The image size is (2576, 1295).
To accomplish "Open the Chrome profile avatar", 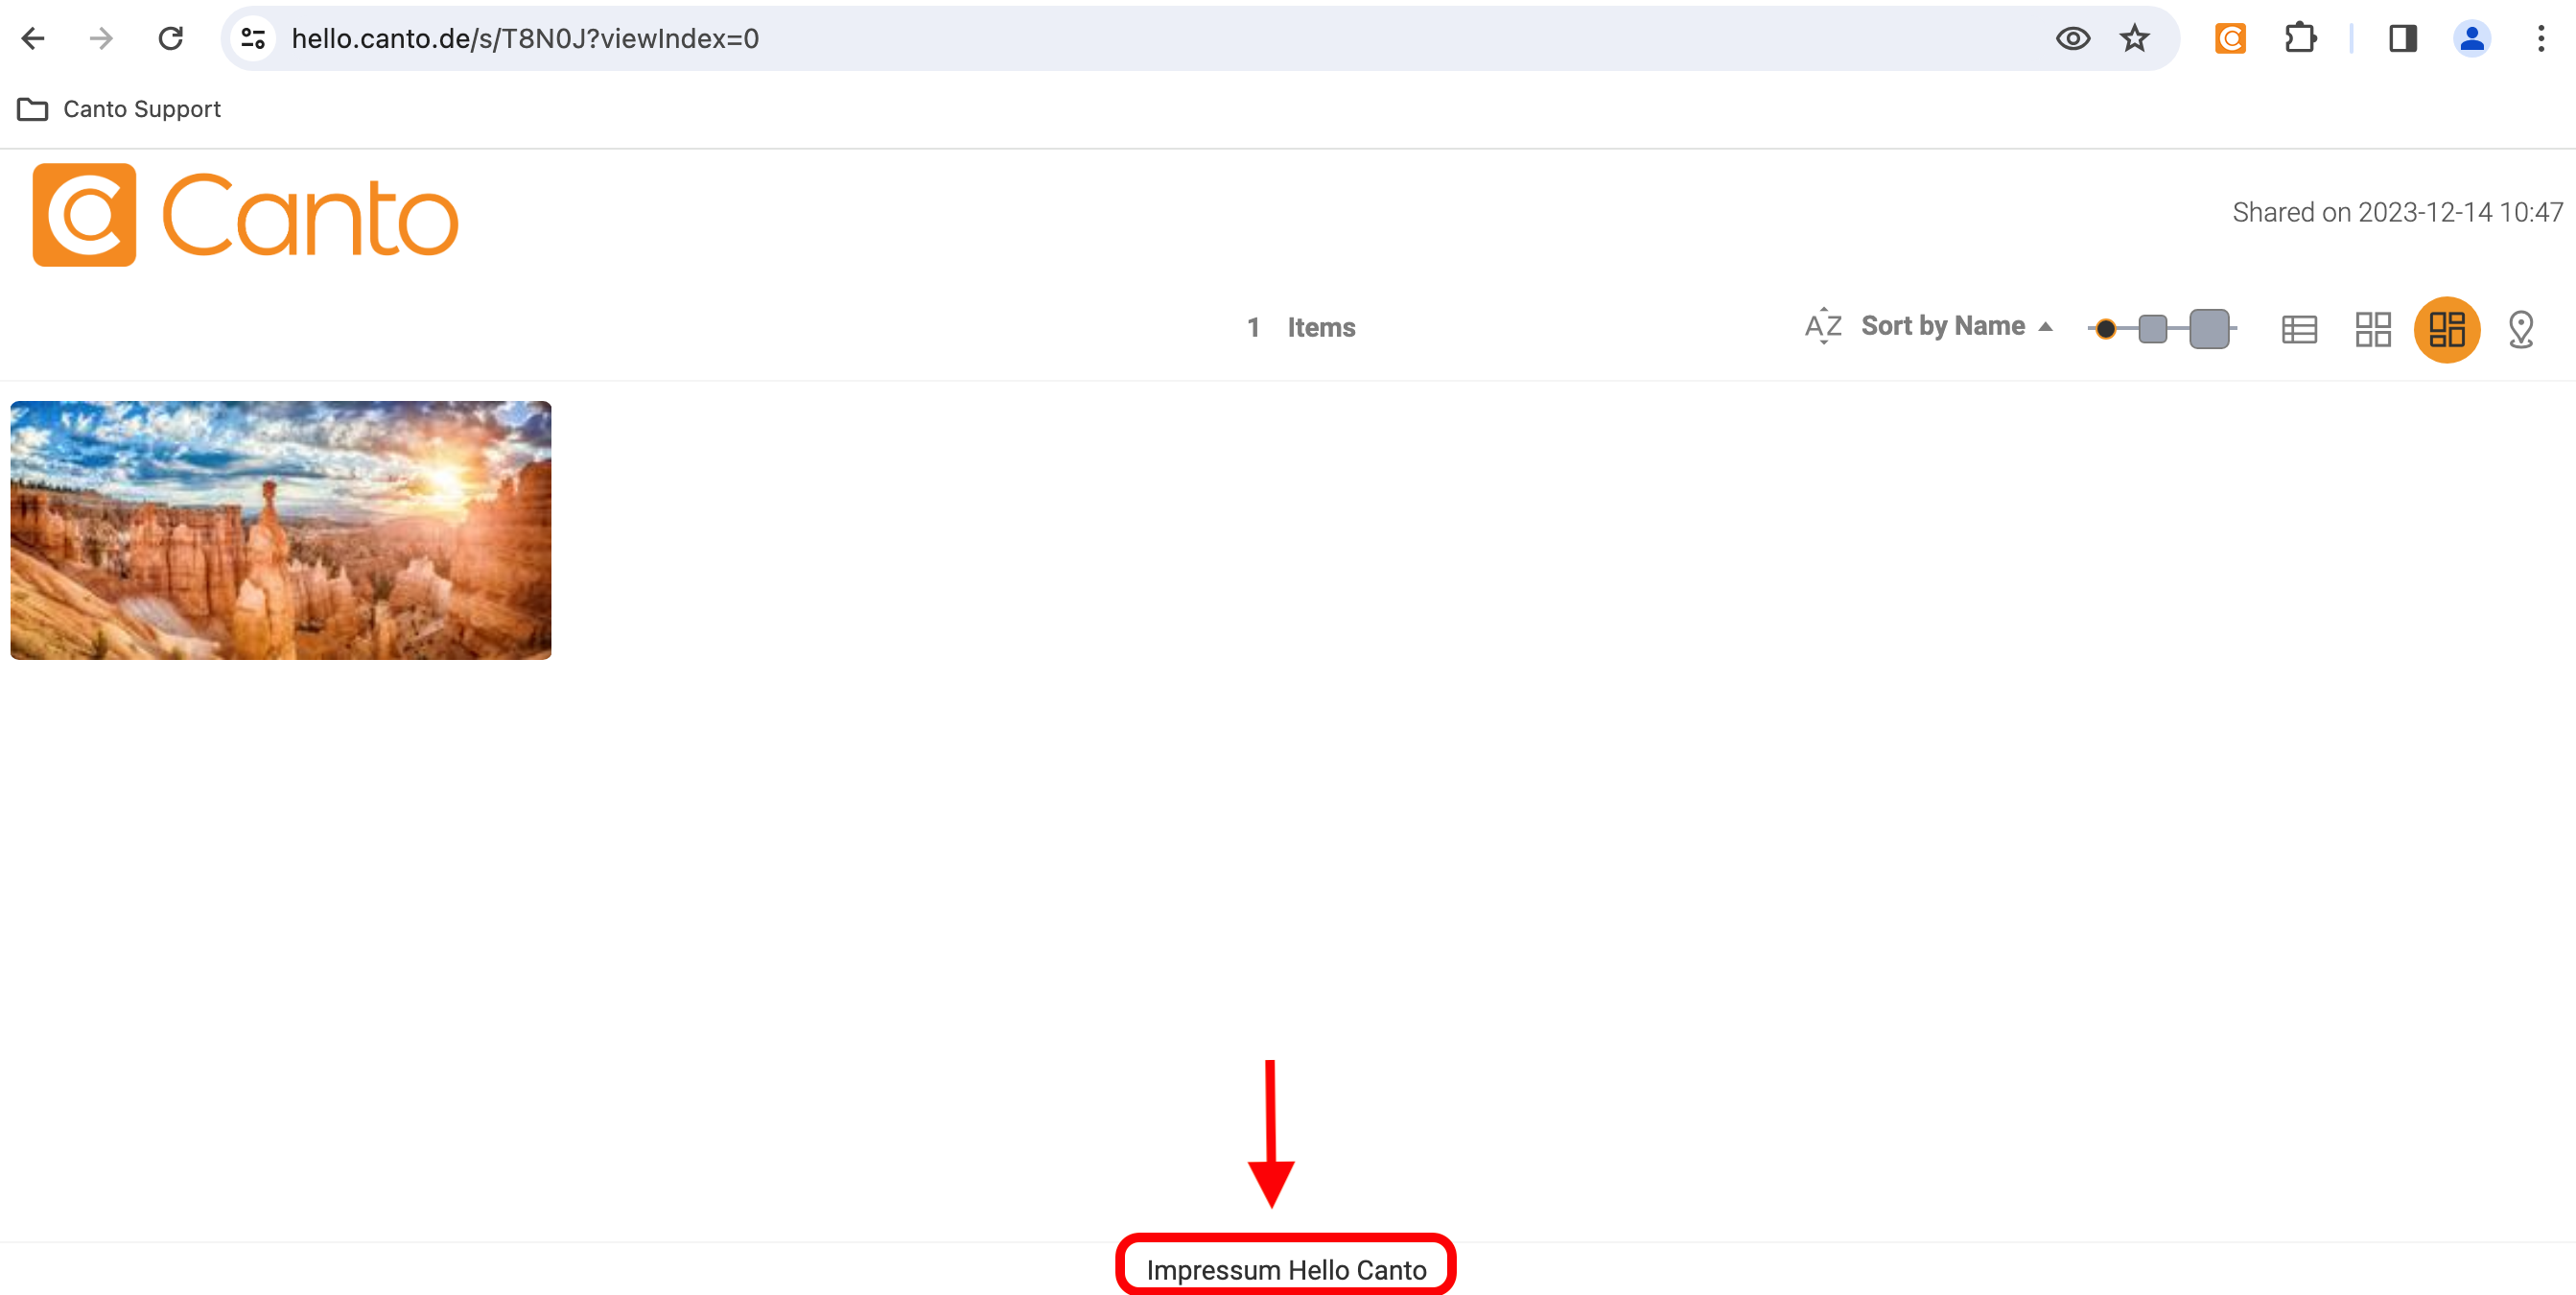I will tap(2472, 38).
